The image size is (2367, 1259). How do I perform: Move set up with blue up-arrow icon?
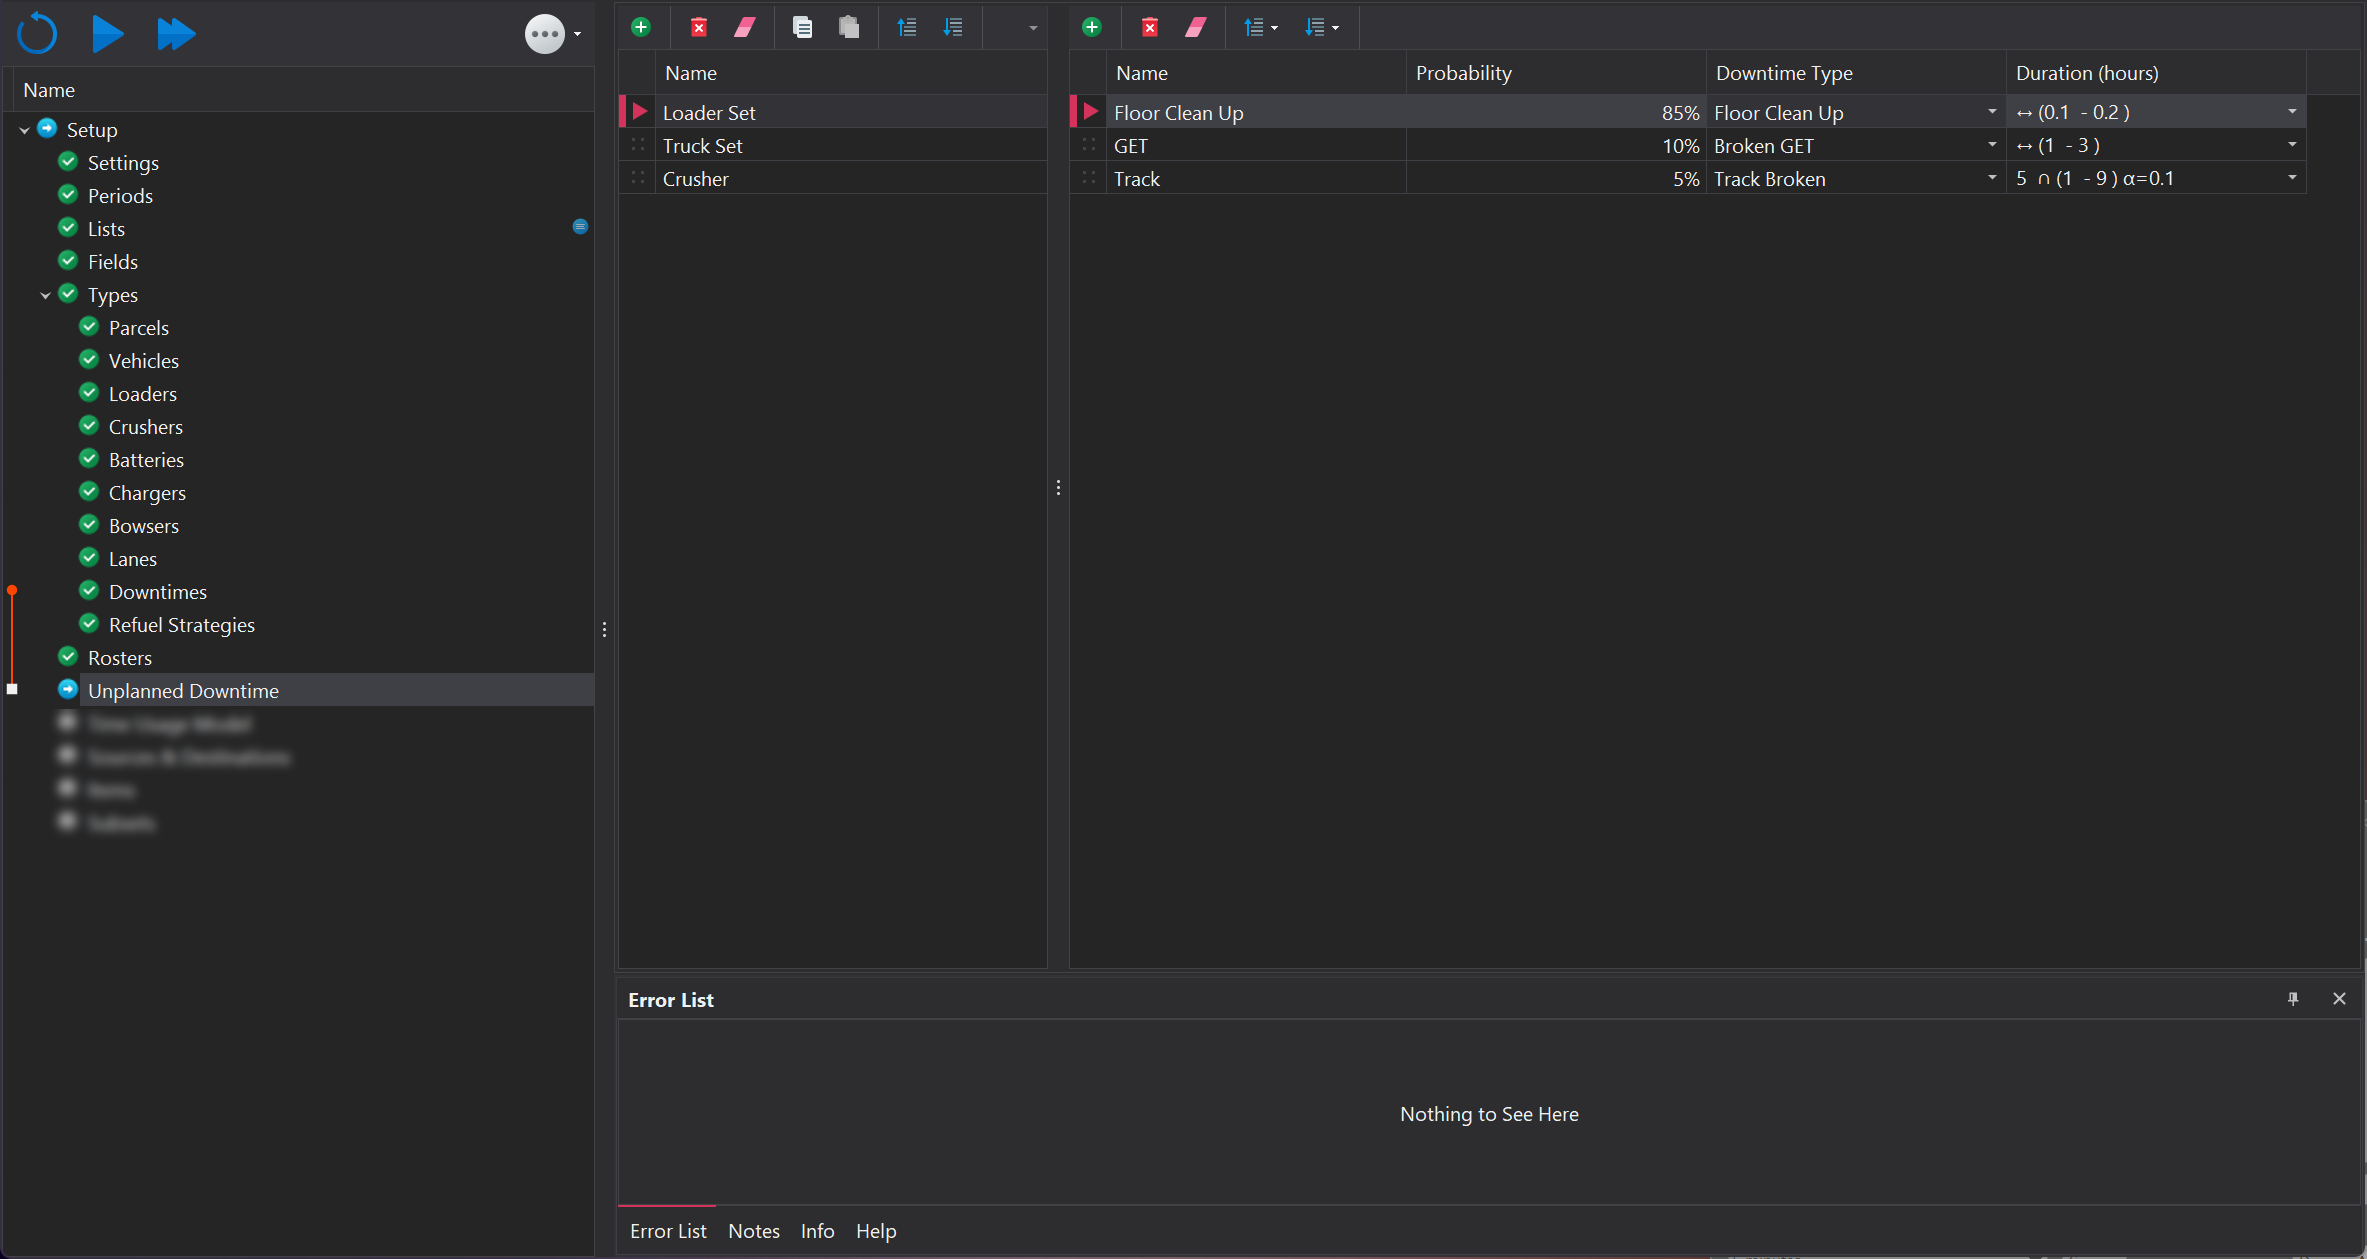click(907, 27)
